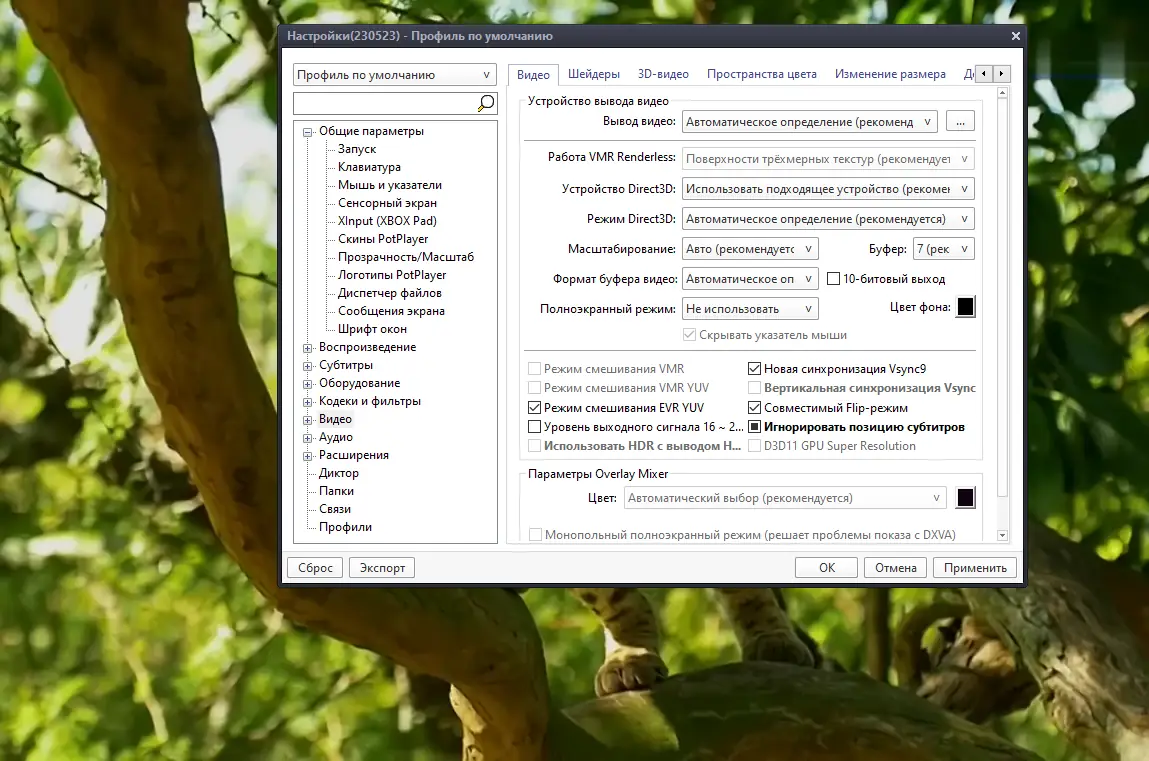
Task: Enable the 10-битовый выход checkbox
Action: pos(835,278)
